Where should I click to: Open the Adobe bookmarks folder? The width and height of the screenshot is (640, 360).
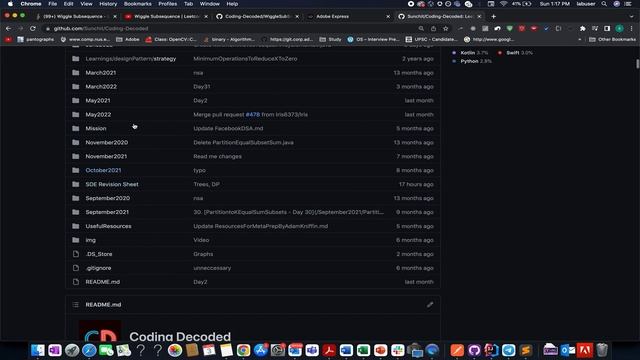click(127, 40)
